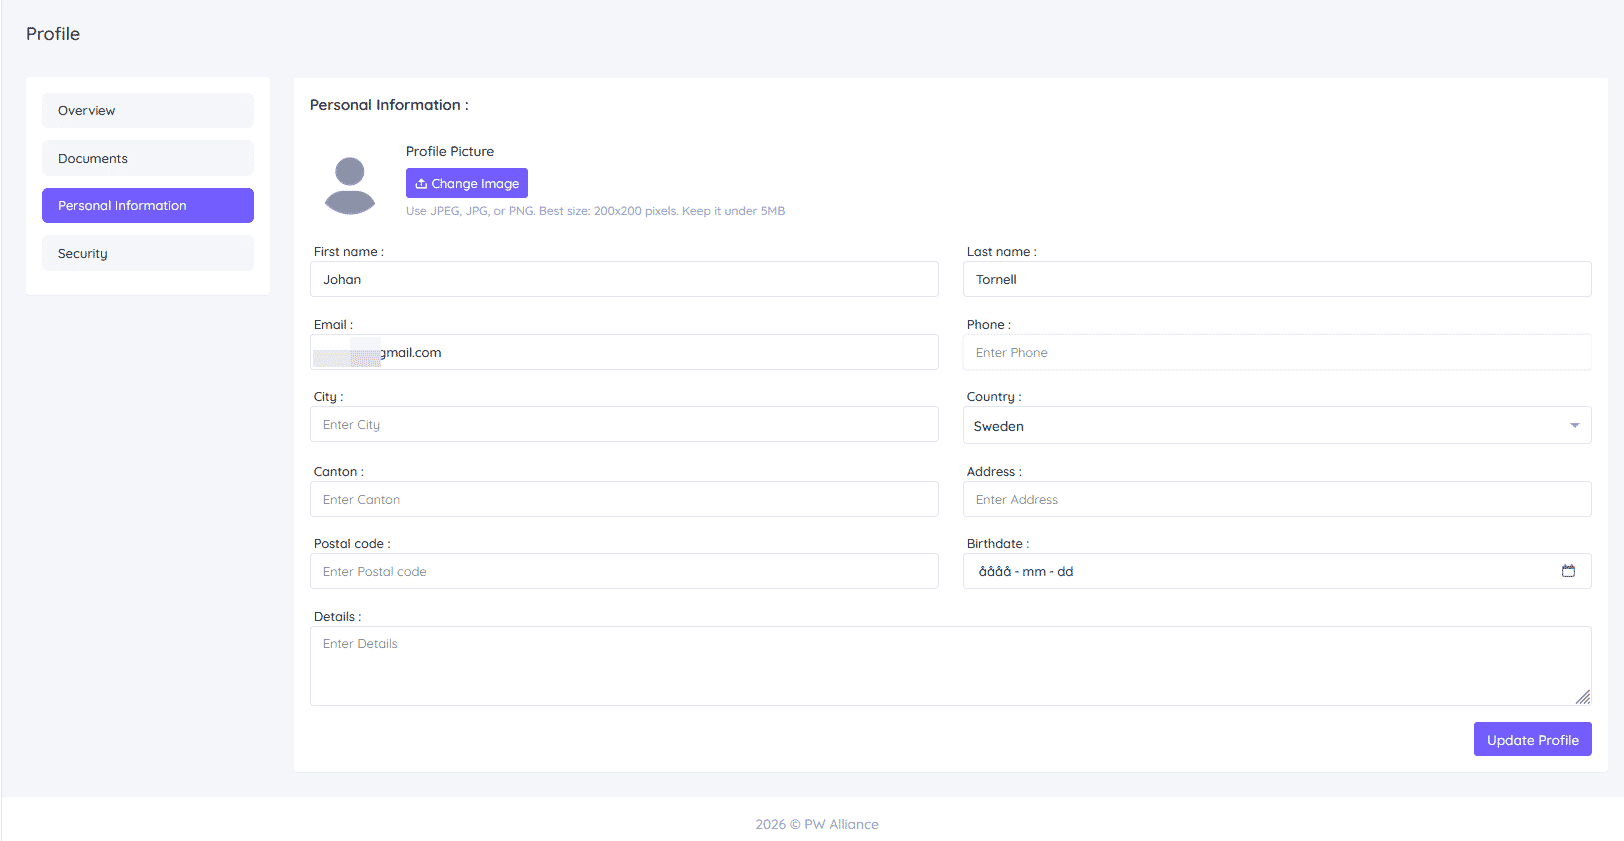Screen dimensions: 1624x841
Task: Focus the Enter Details text area
Action: [x=950, y=666]
